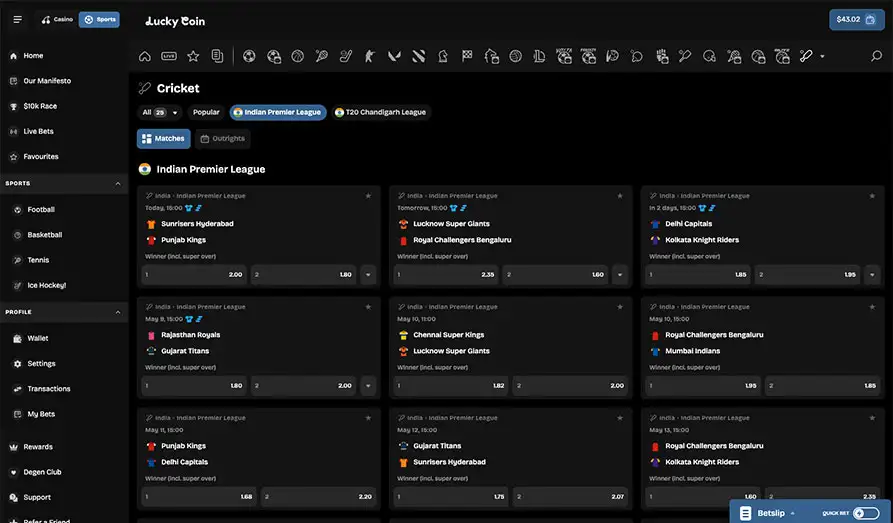The width and height of the screenshot is (893, 523).
Task: Select the checkered flag racing icon
Action: (467, 56)
